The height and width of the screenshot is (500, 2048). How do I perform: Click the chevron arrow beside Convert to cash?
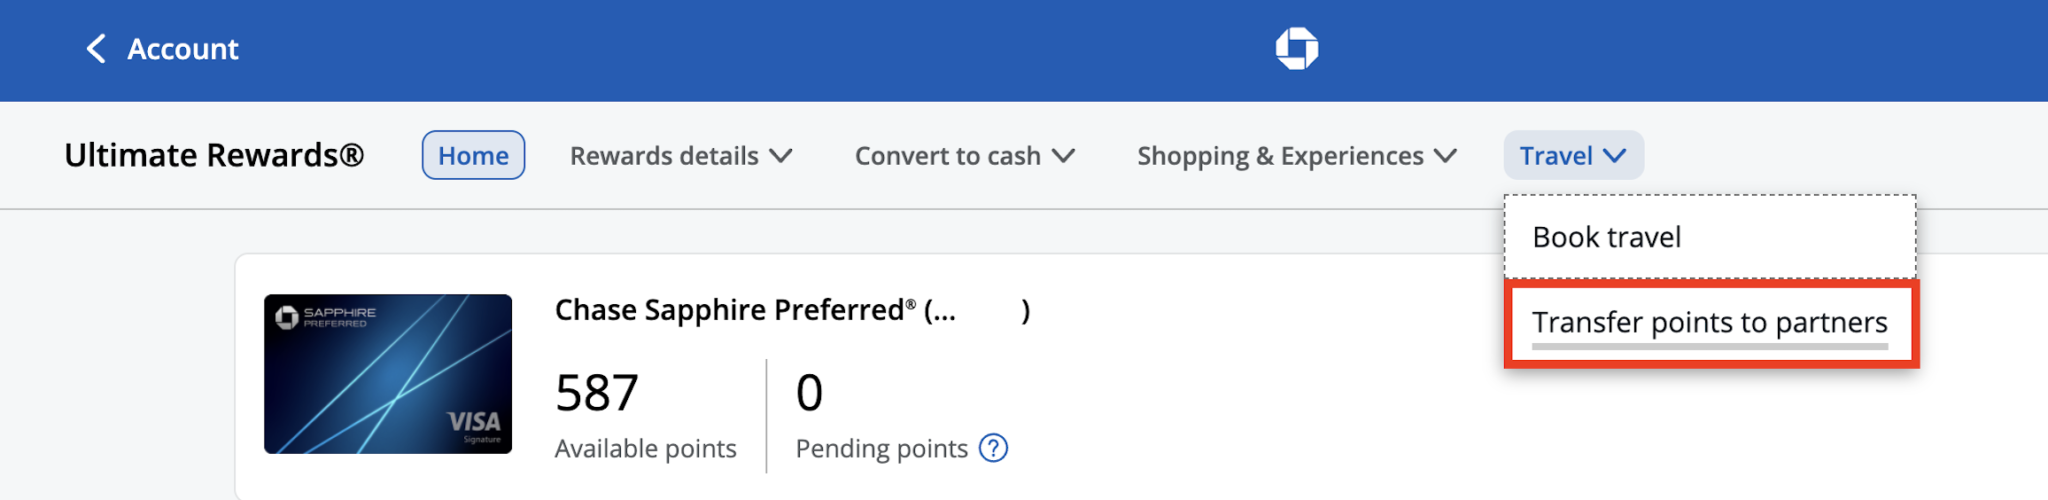[1064, 156]
